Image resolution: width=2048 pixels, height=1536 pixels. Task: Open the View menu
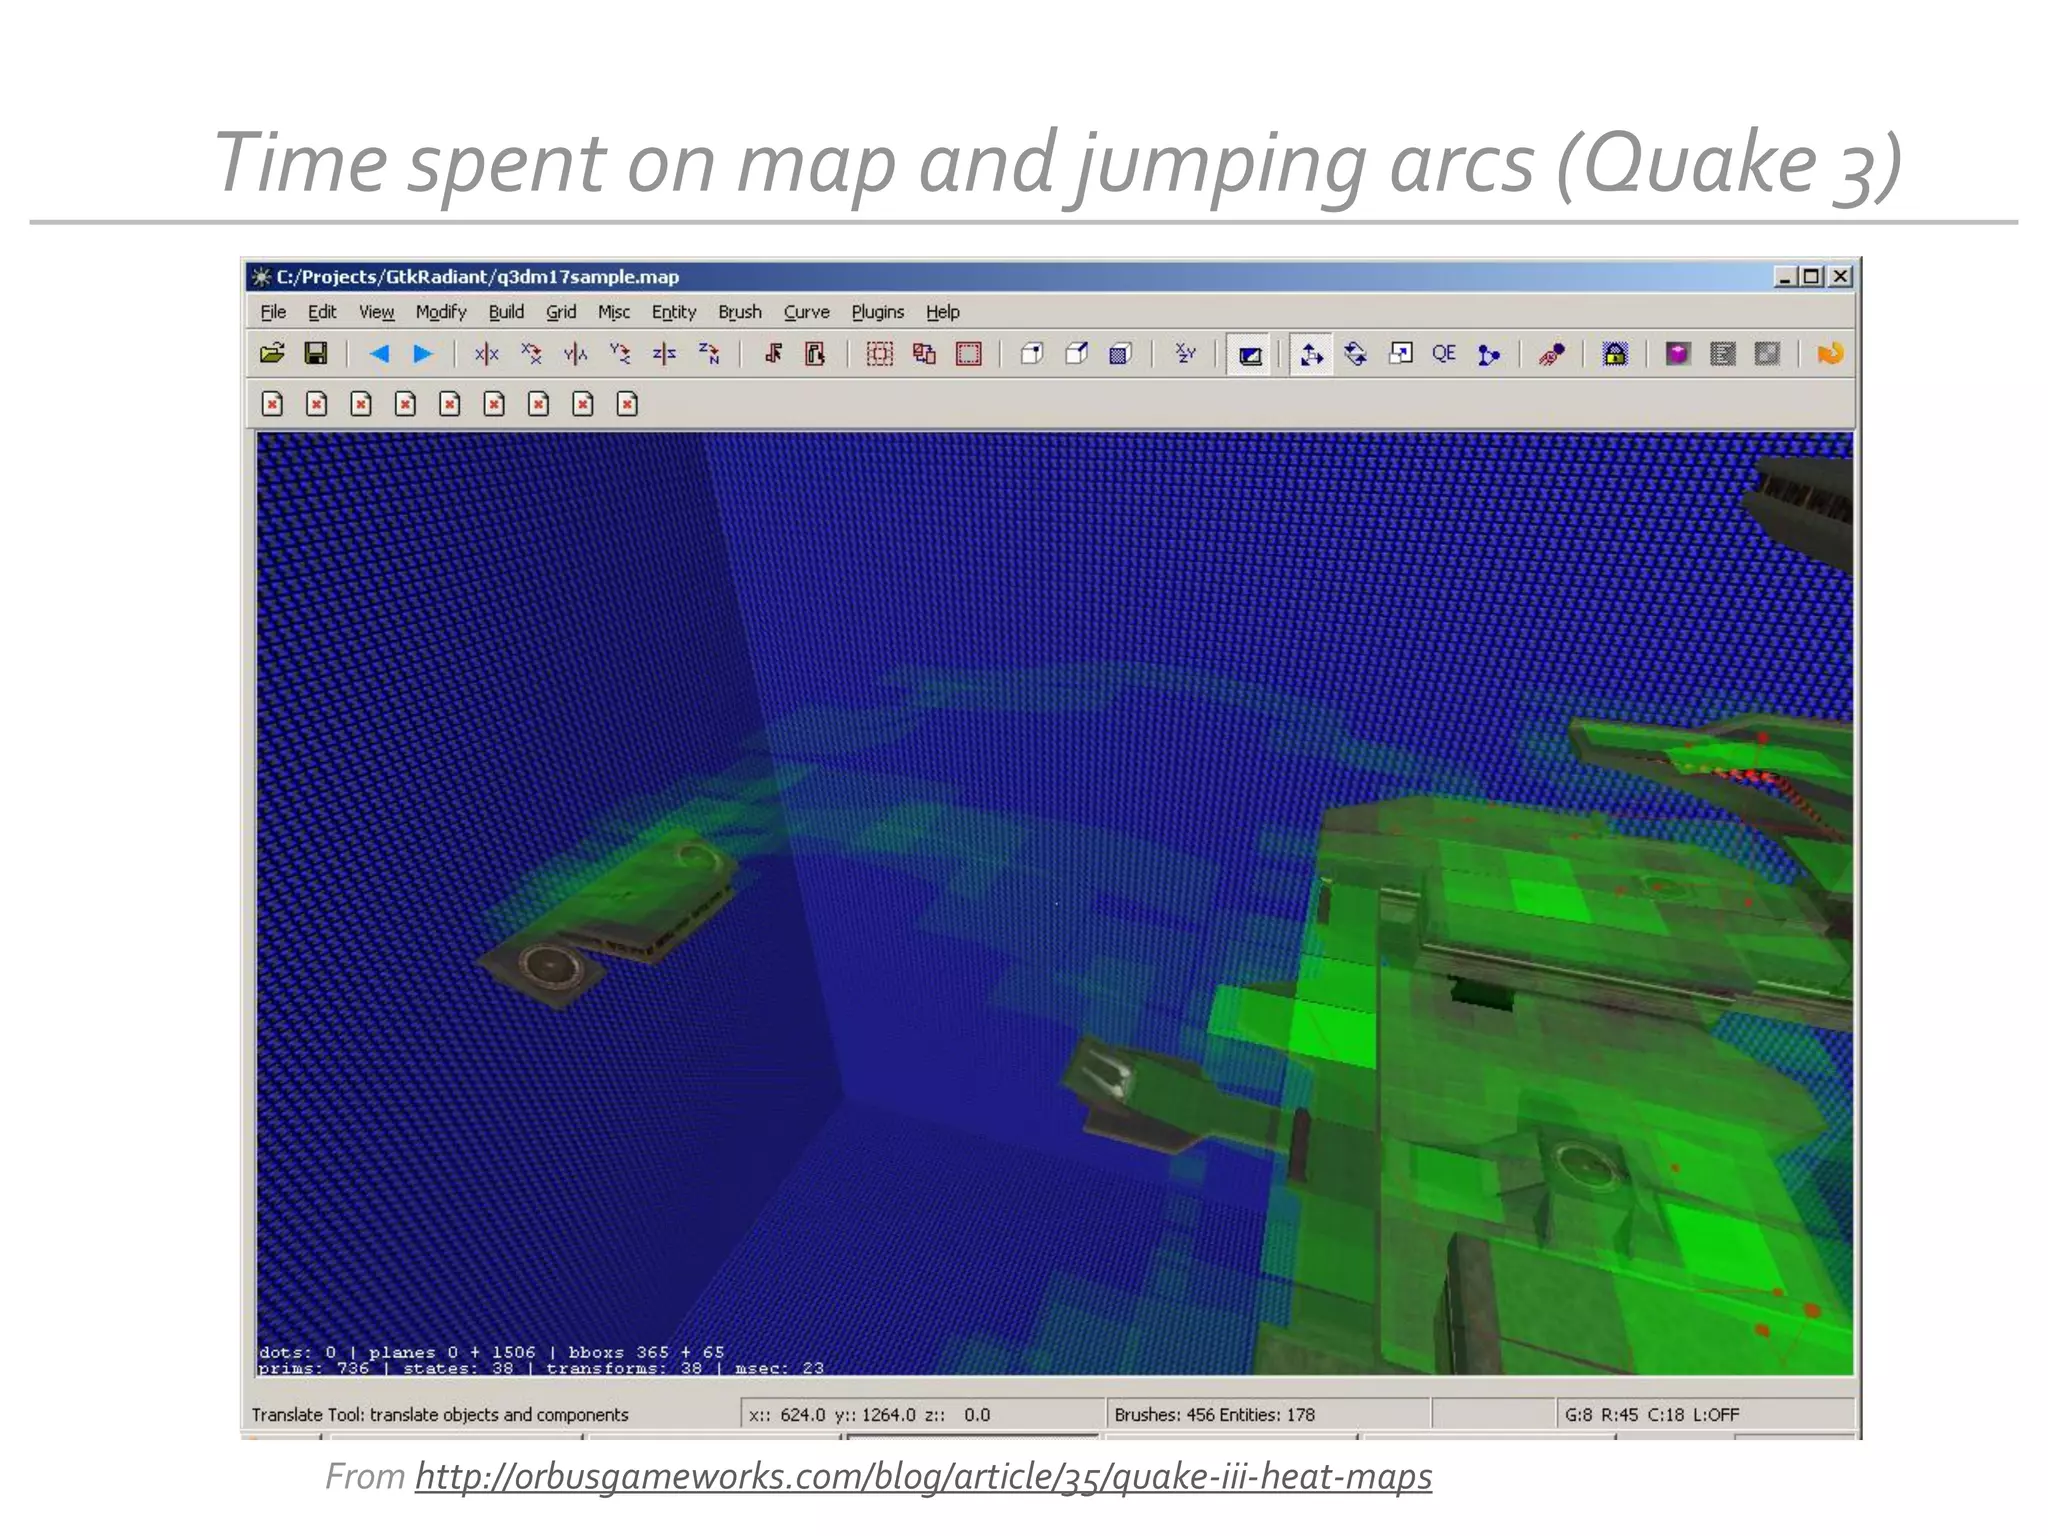(x=376, y=312)
